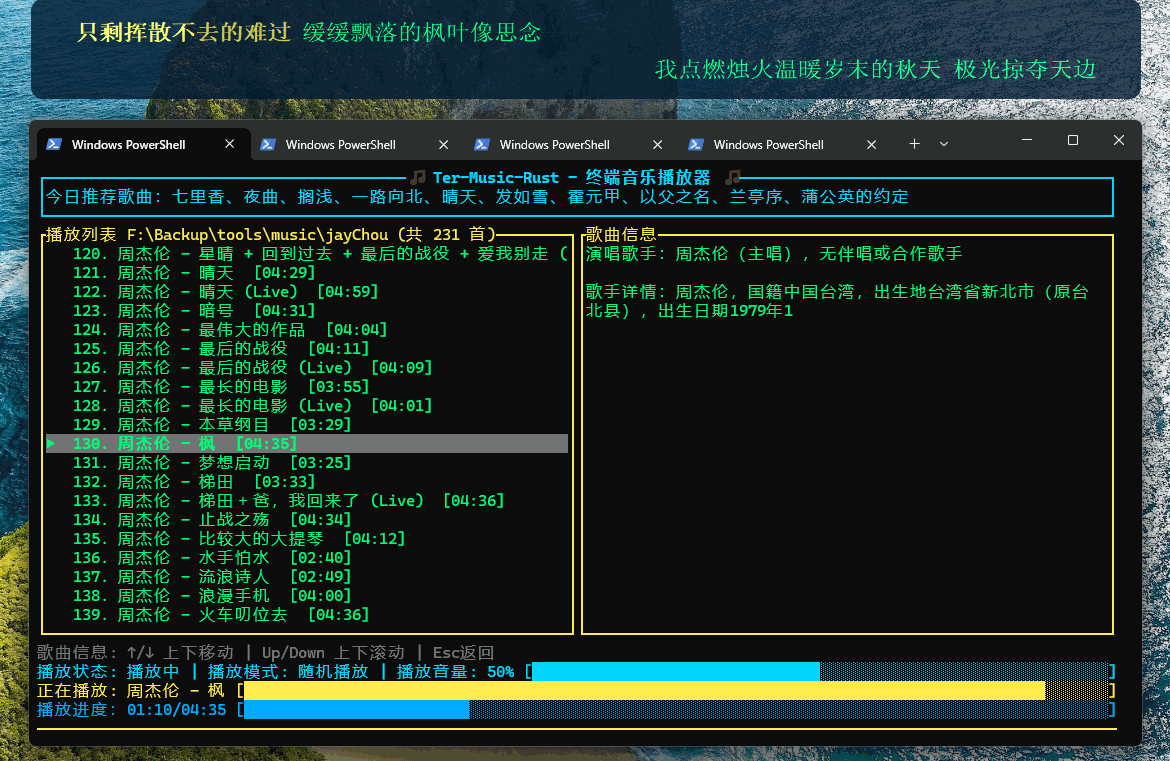Click the blue playback progress bar
Image resolution: width=1170 pixels, height=761 pixels.
pos(677,710)
